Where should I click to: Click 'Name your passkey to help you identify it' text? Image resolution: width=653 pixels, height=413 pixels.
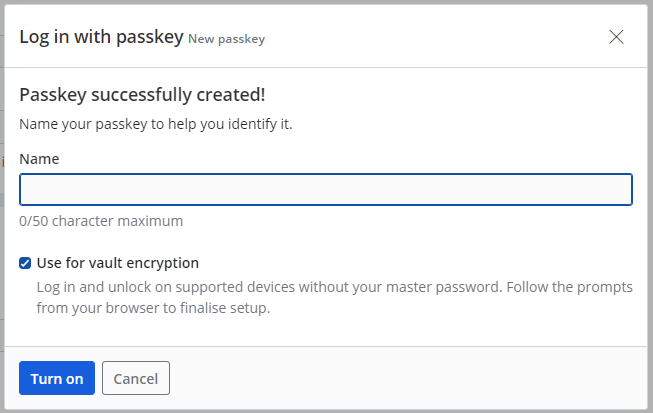tap(155, 125)
